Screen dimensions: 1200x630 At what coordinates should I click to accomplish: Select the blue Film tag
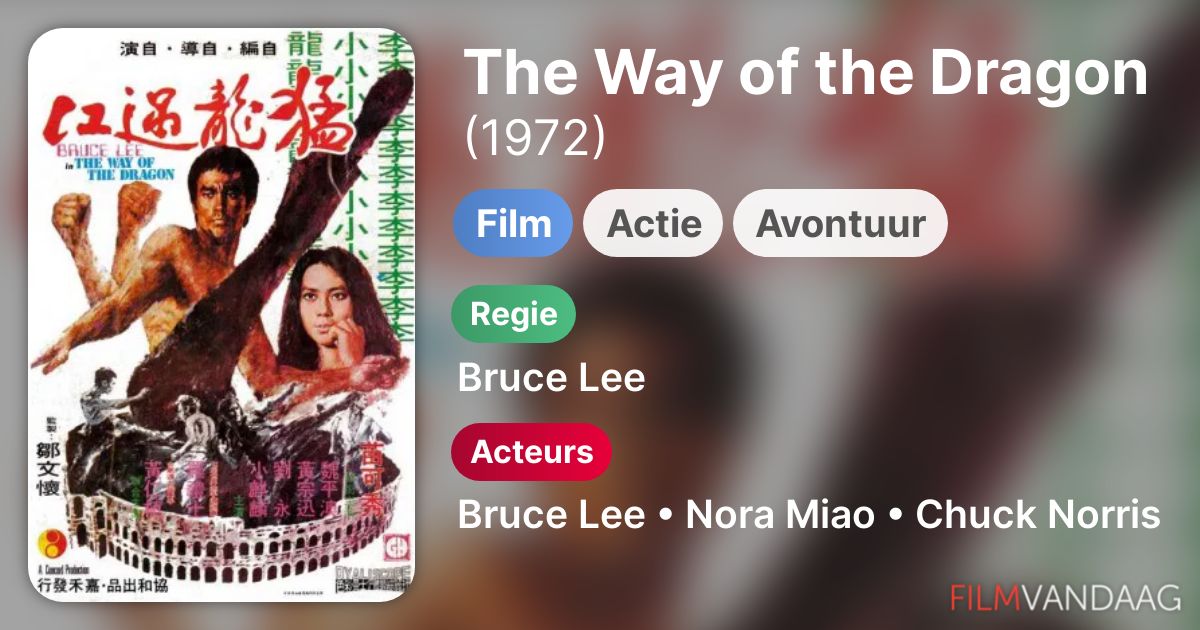(513, 223)
